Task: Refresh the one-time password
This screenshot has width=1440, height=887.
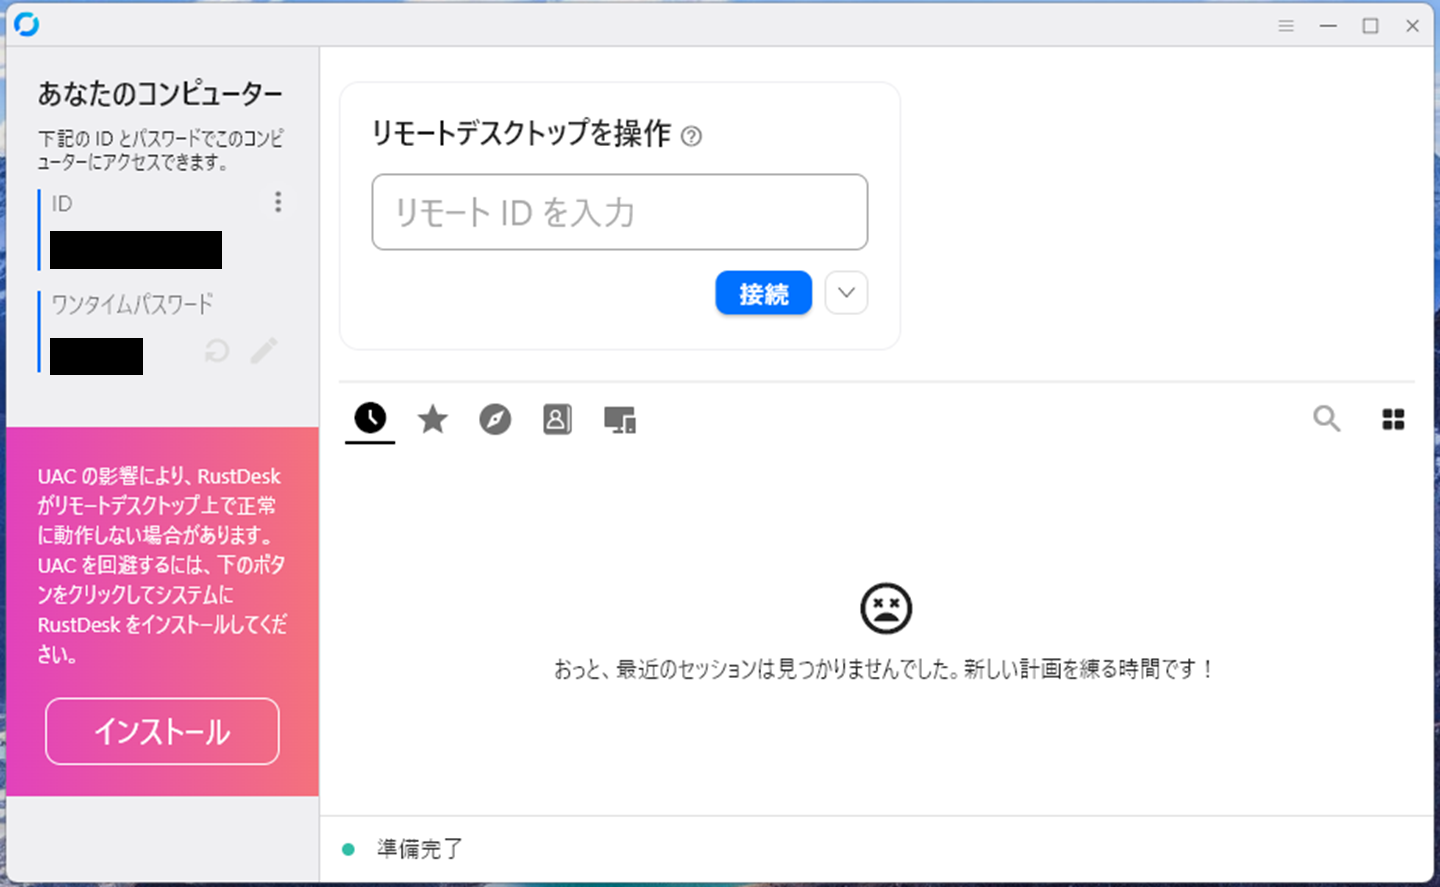Action: (217, 351)
